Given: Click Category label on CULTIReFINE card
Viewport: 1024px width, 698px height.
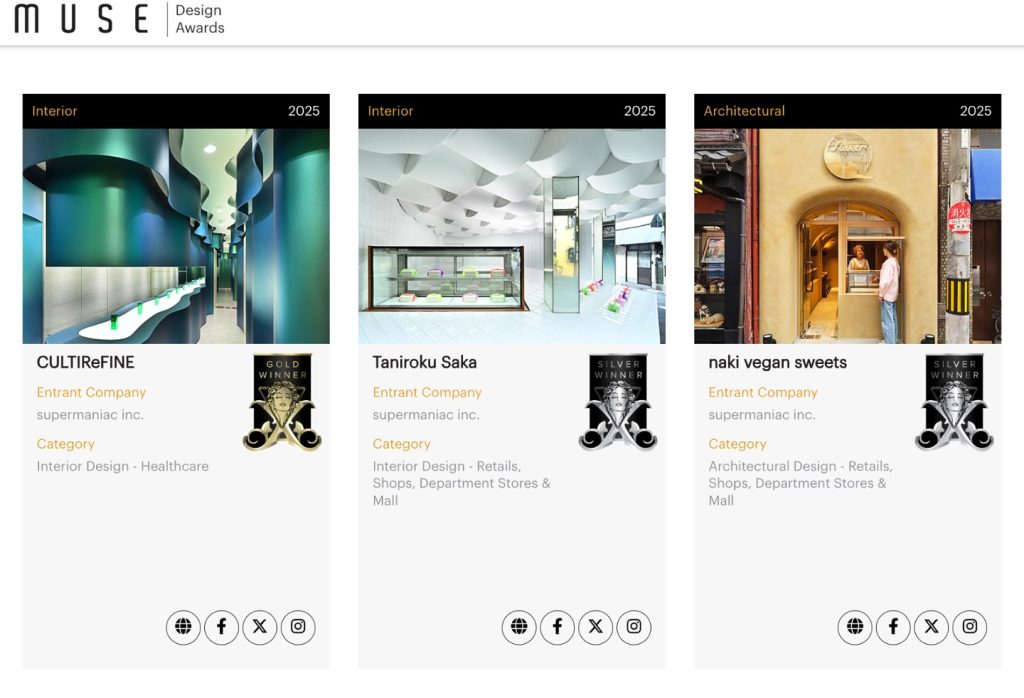Looking at the screenshot, I should pos(65,444).
